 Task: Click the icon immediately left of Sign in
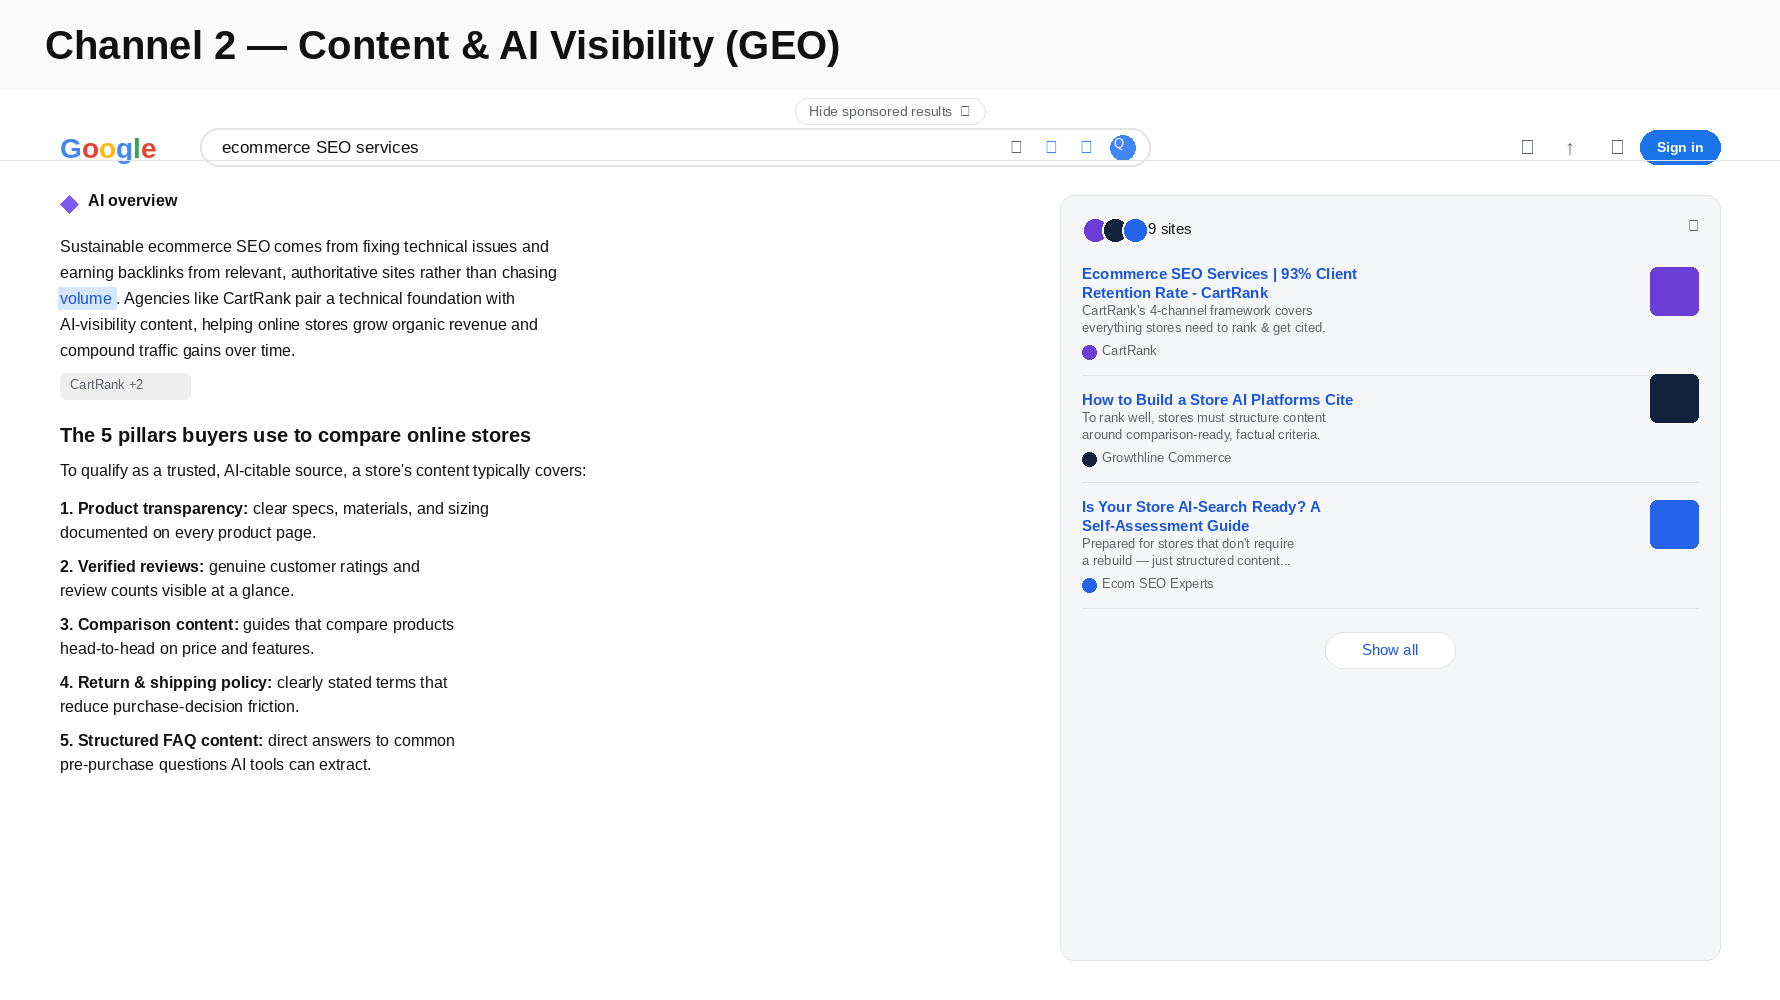[x=1617, y=147]
